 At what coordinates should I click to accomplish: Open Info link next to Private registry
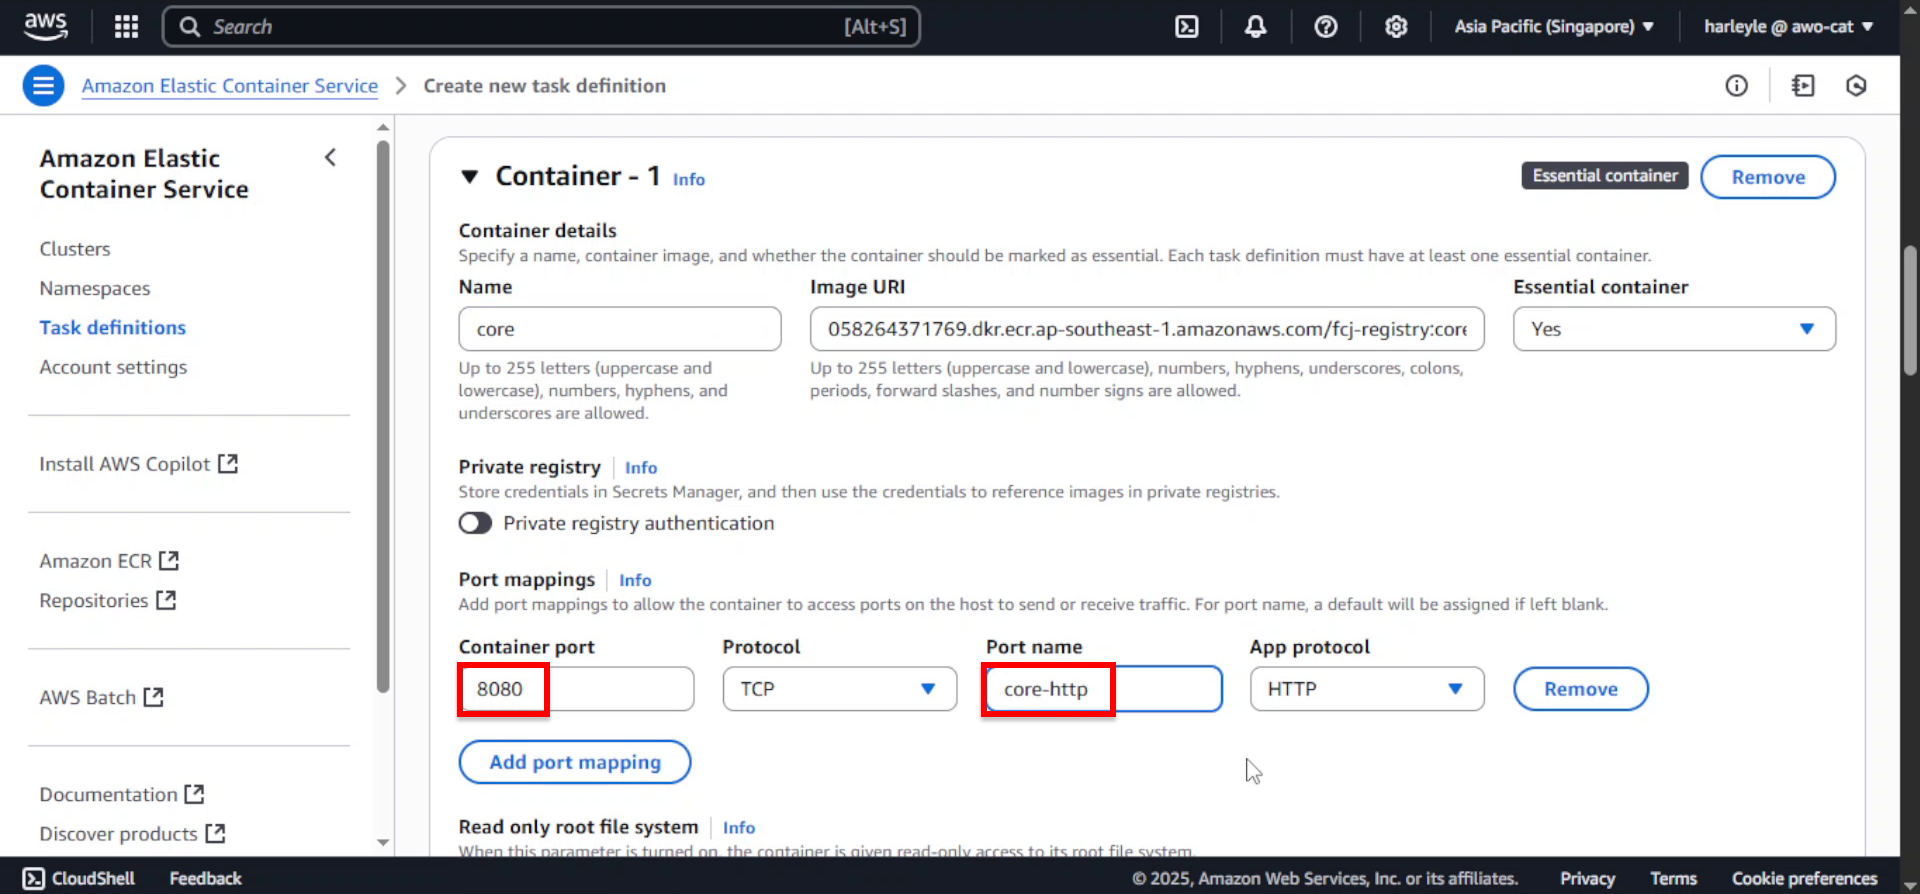[641, 467]
